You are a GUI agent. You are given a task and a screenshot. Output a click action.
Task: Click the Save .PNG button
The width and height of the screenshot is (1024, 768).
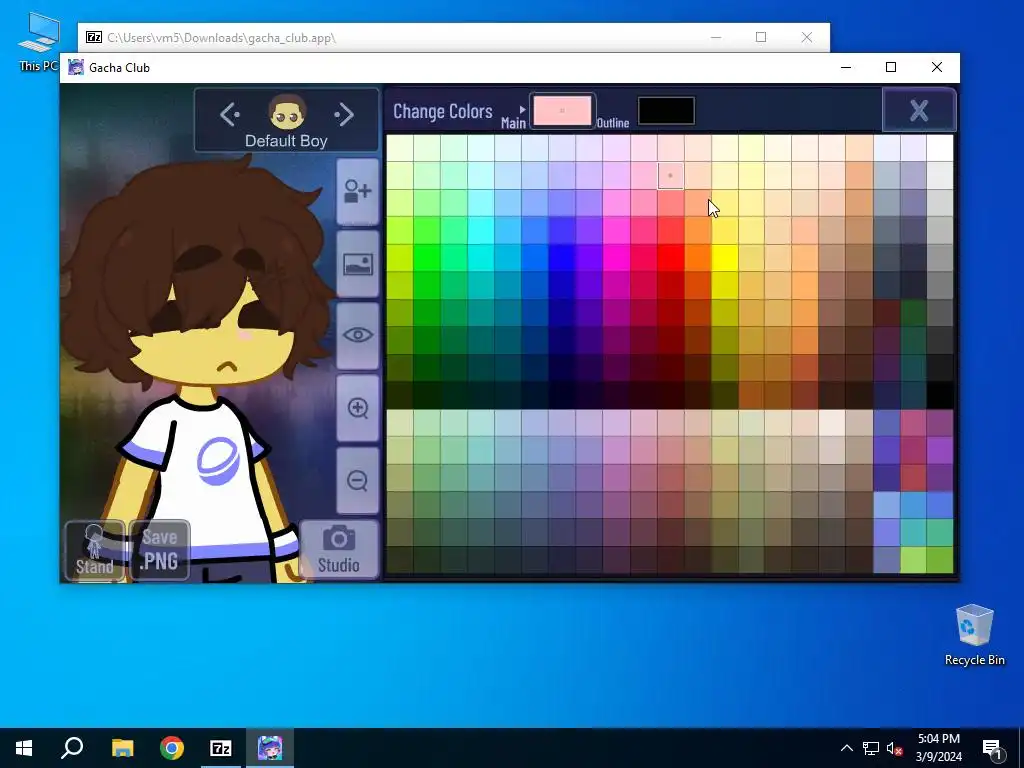point(160,550)
